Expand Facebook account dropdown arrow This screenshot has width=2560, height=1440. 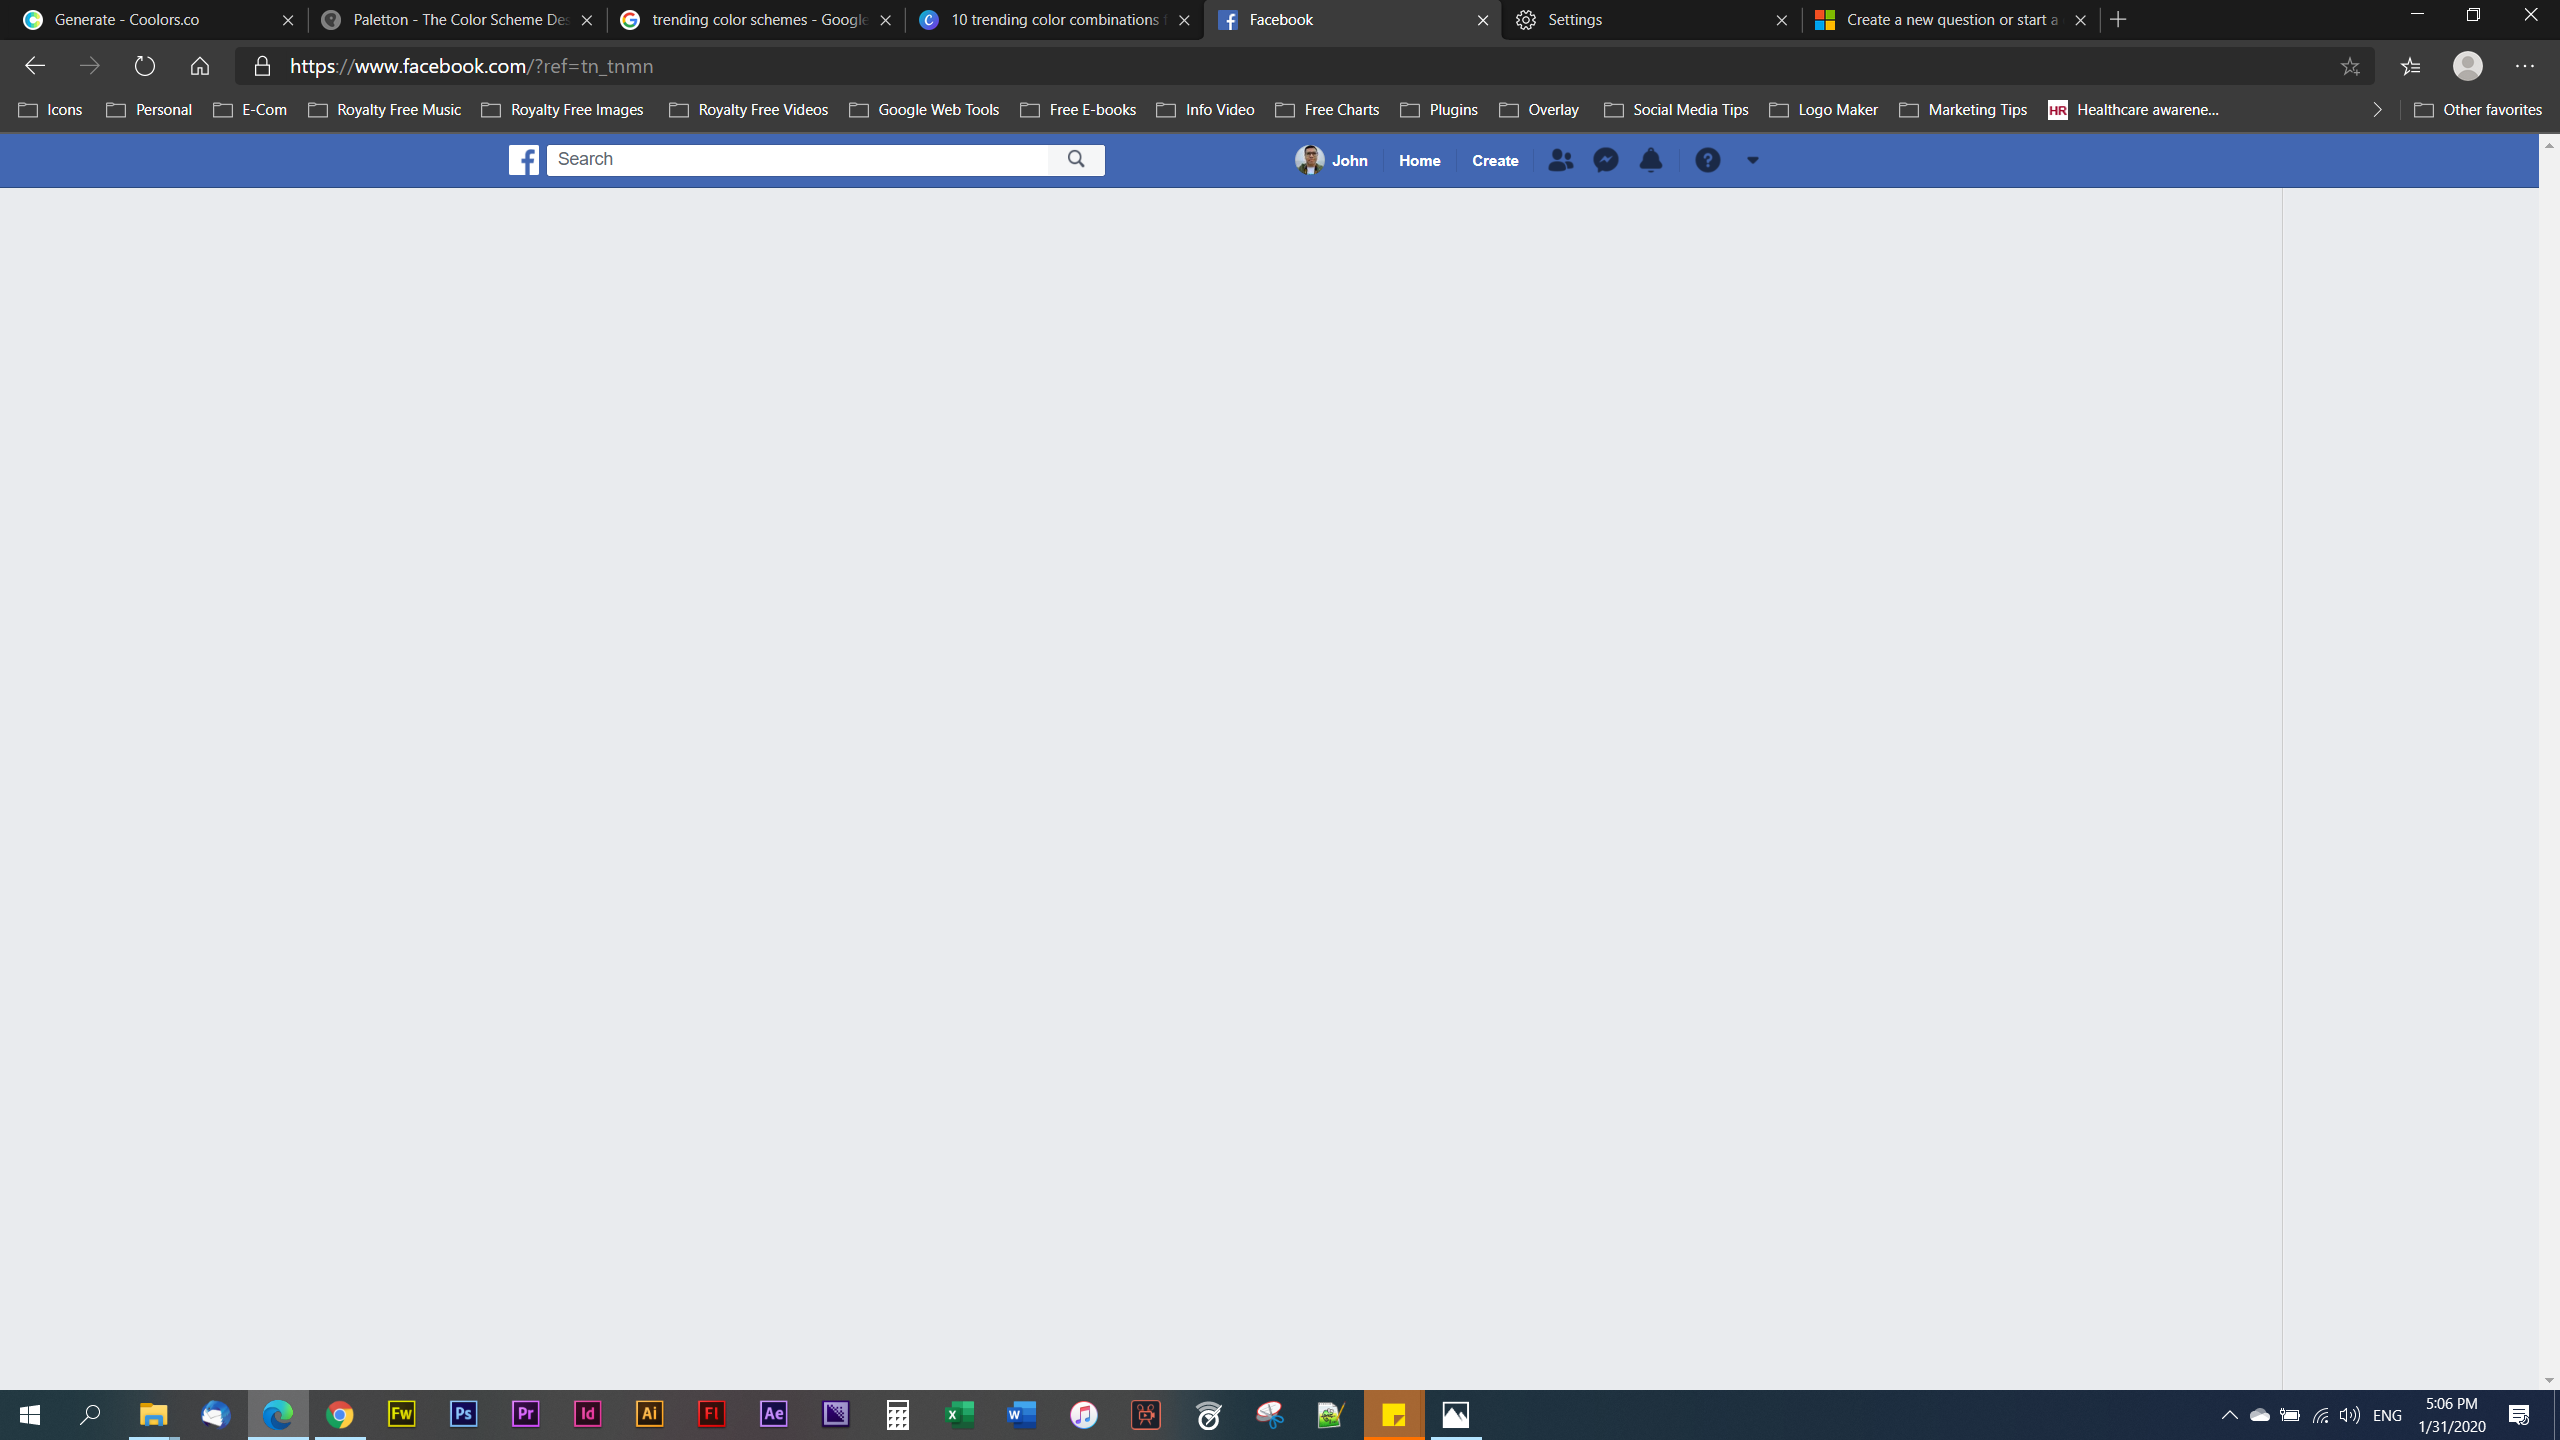pyautogui.click(x=1753, y=160)
